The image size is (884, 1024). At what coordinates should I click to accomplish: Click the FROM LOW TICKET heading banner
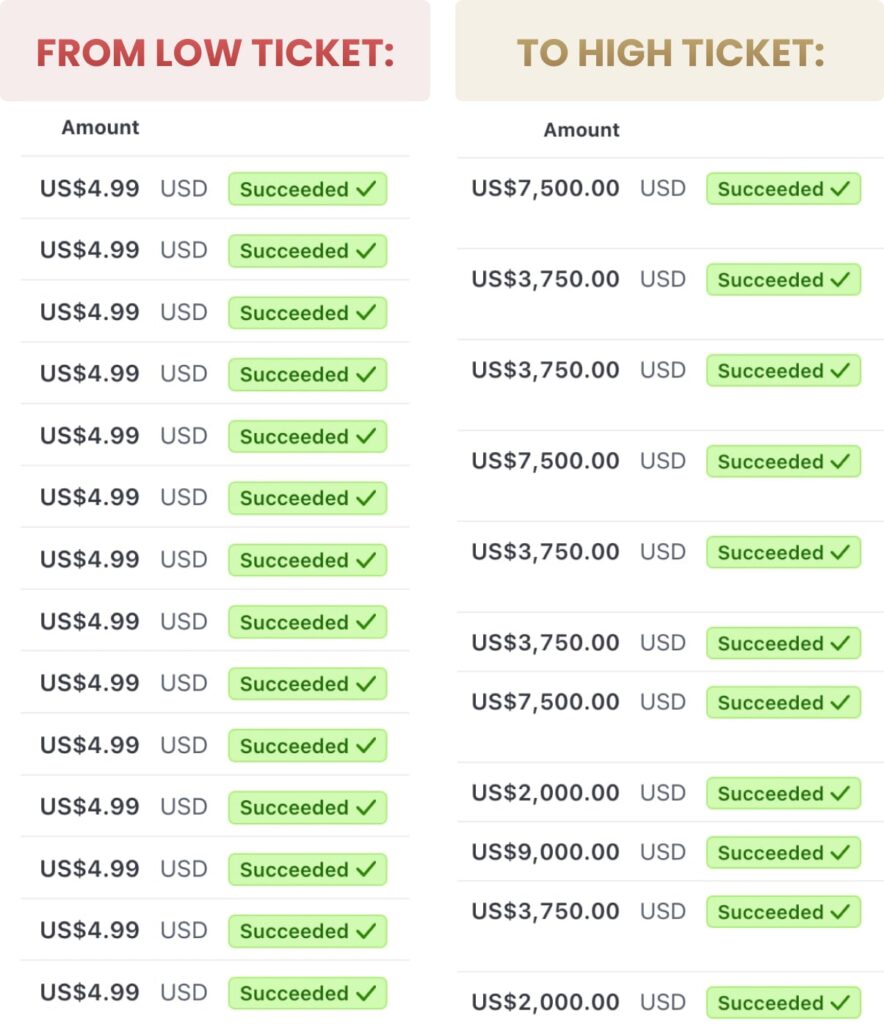[x=215, y=51]
